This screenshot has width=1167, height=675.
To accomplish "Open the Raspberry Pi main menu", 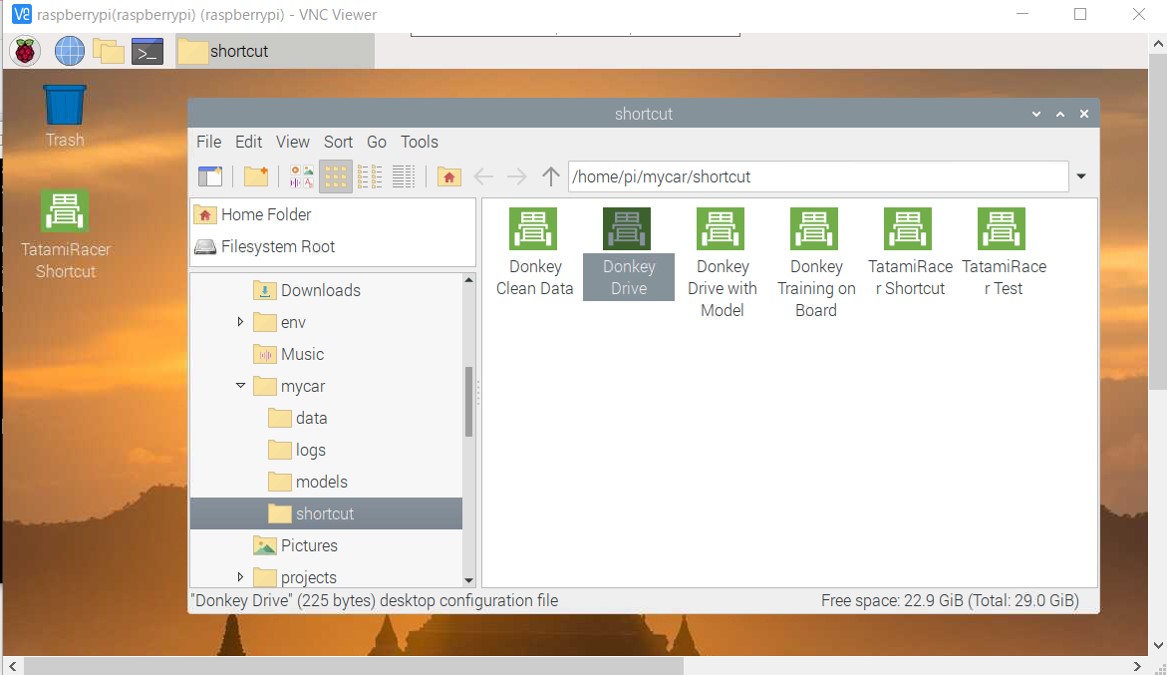I will [x=25, y=51].
